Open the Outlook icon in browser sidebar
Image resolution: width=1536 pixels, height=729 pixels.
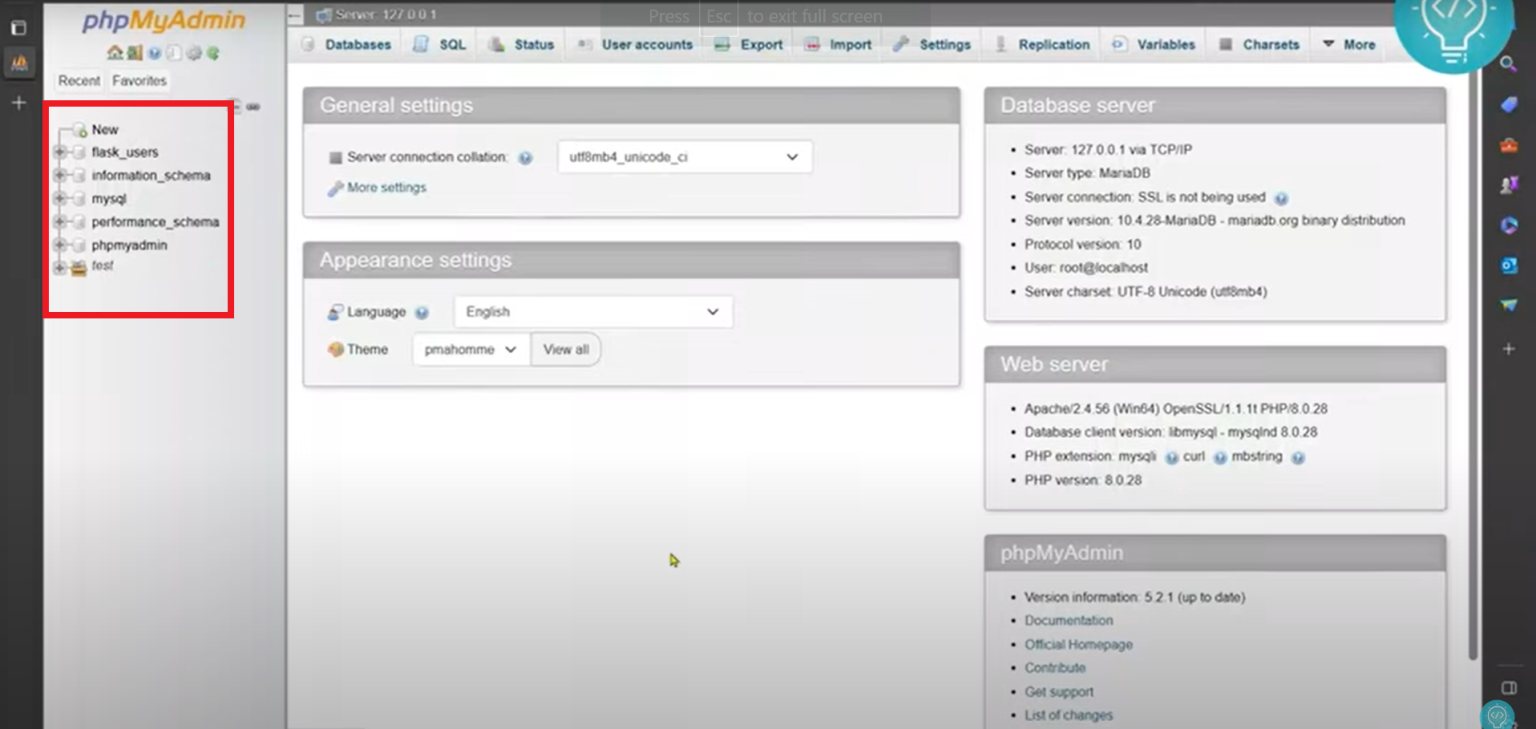(1509, 265)
